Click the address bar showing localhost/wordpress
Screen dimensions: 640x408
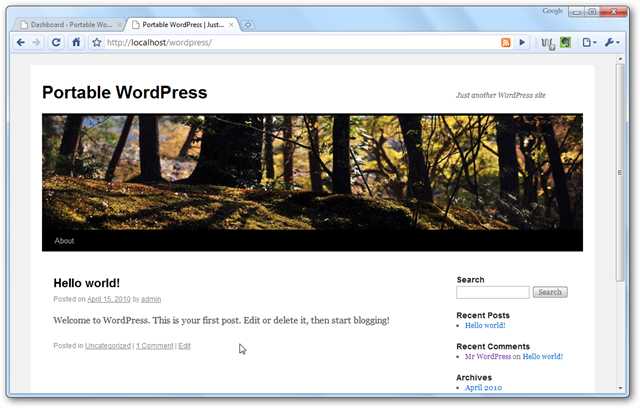click(300, 42)
